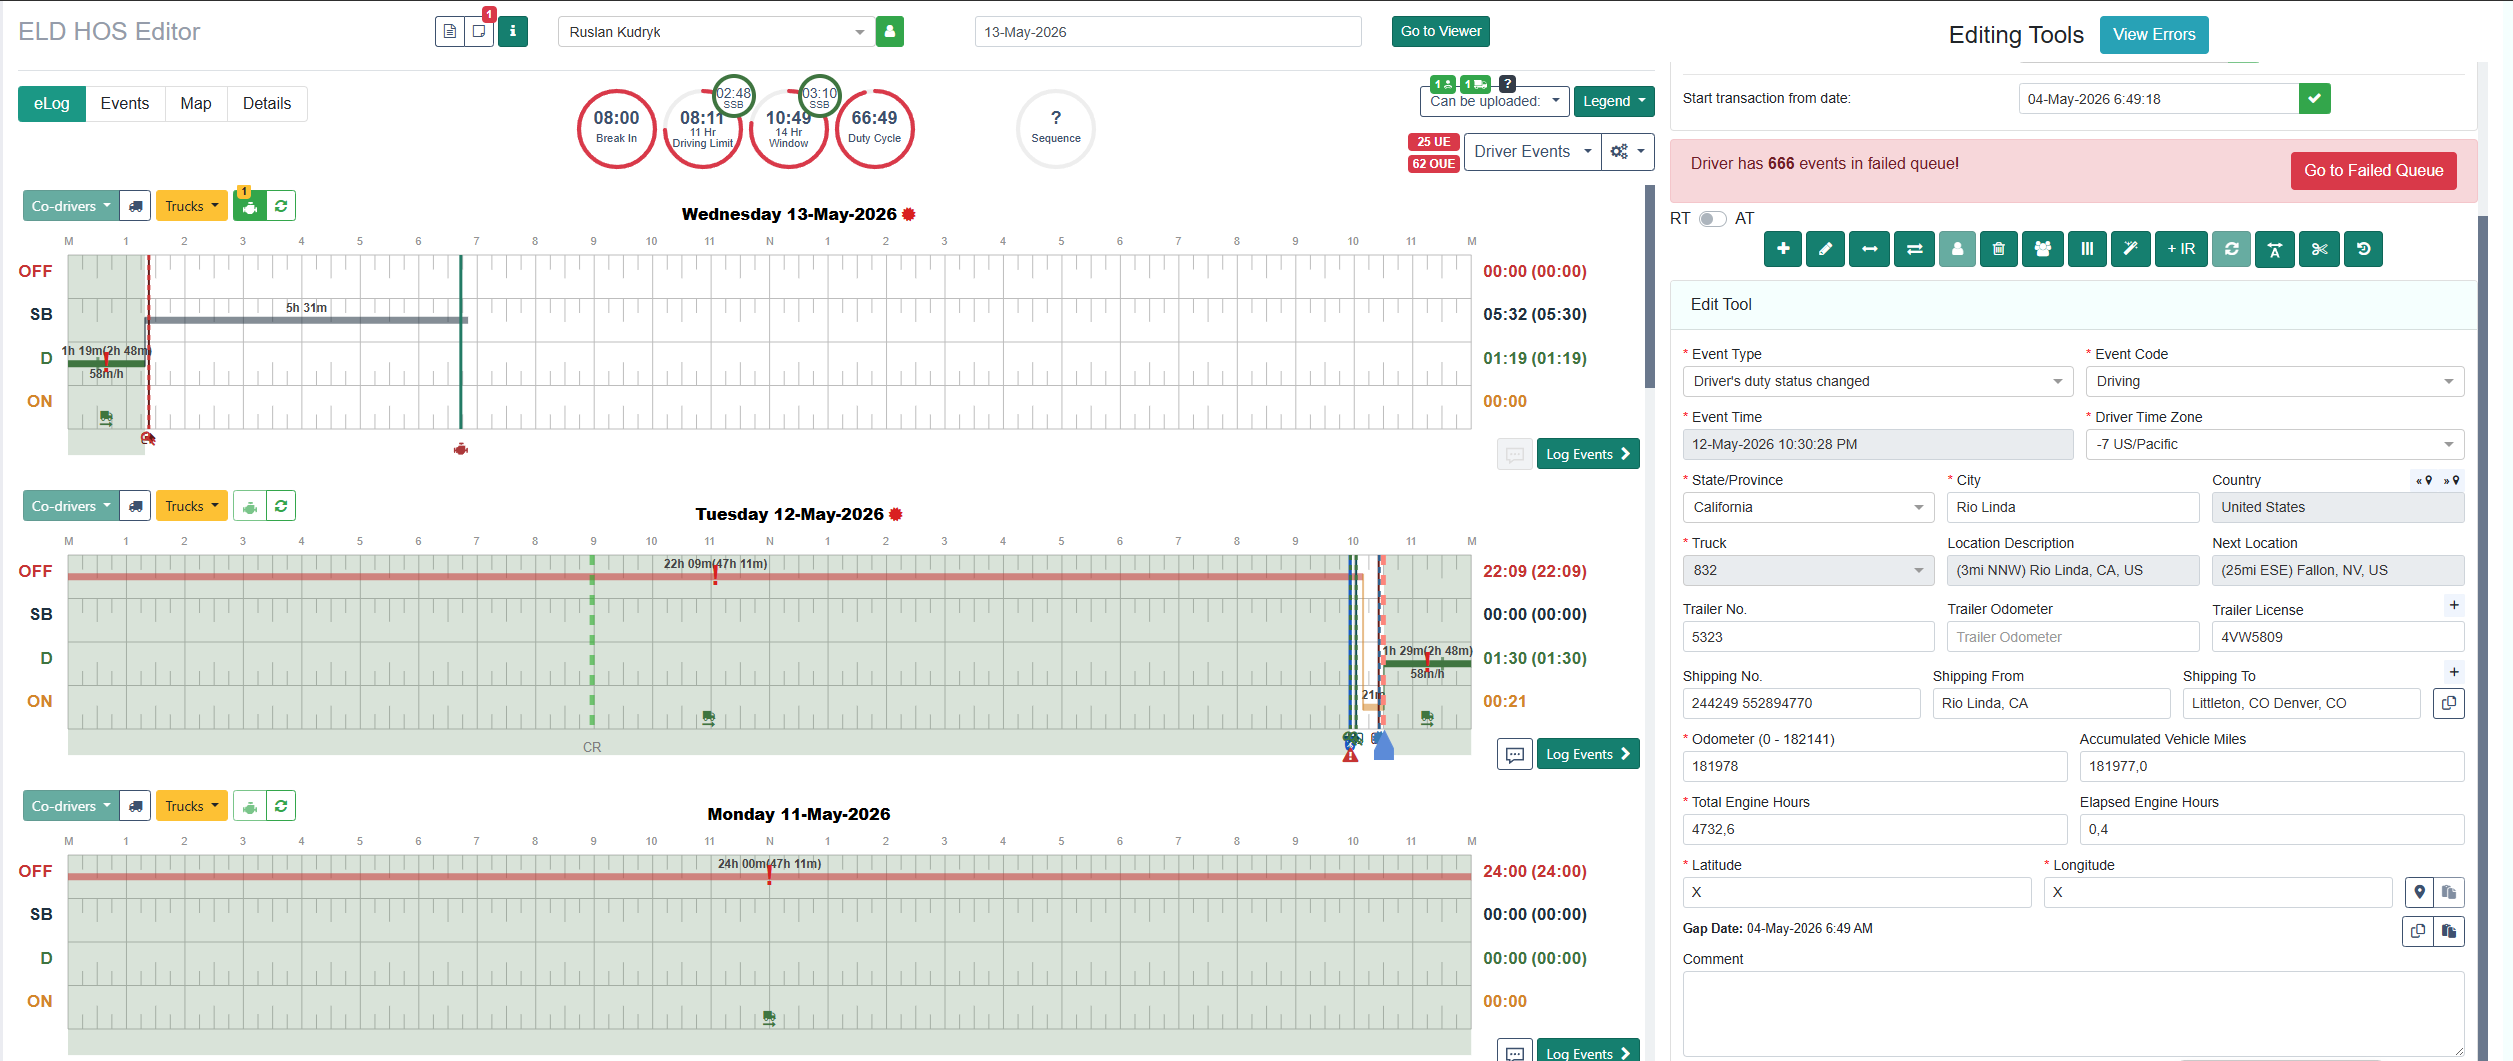Click the pencil edit tool icon

click(1825, 249)
